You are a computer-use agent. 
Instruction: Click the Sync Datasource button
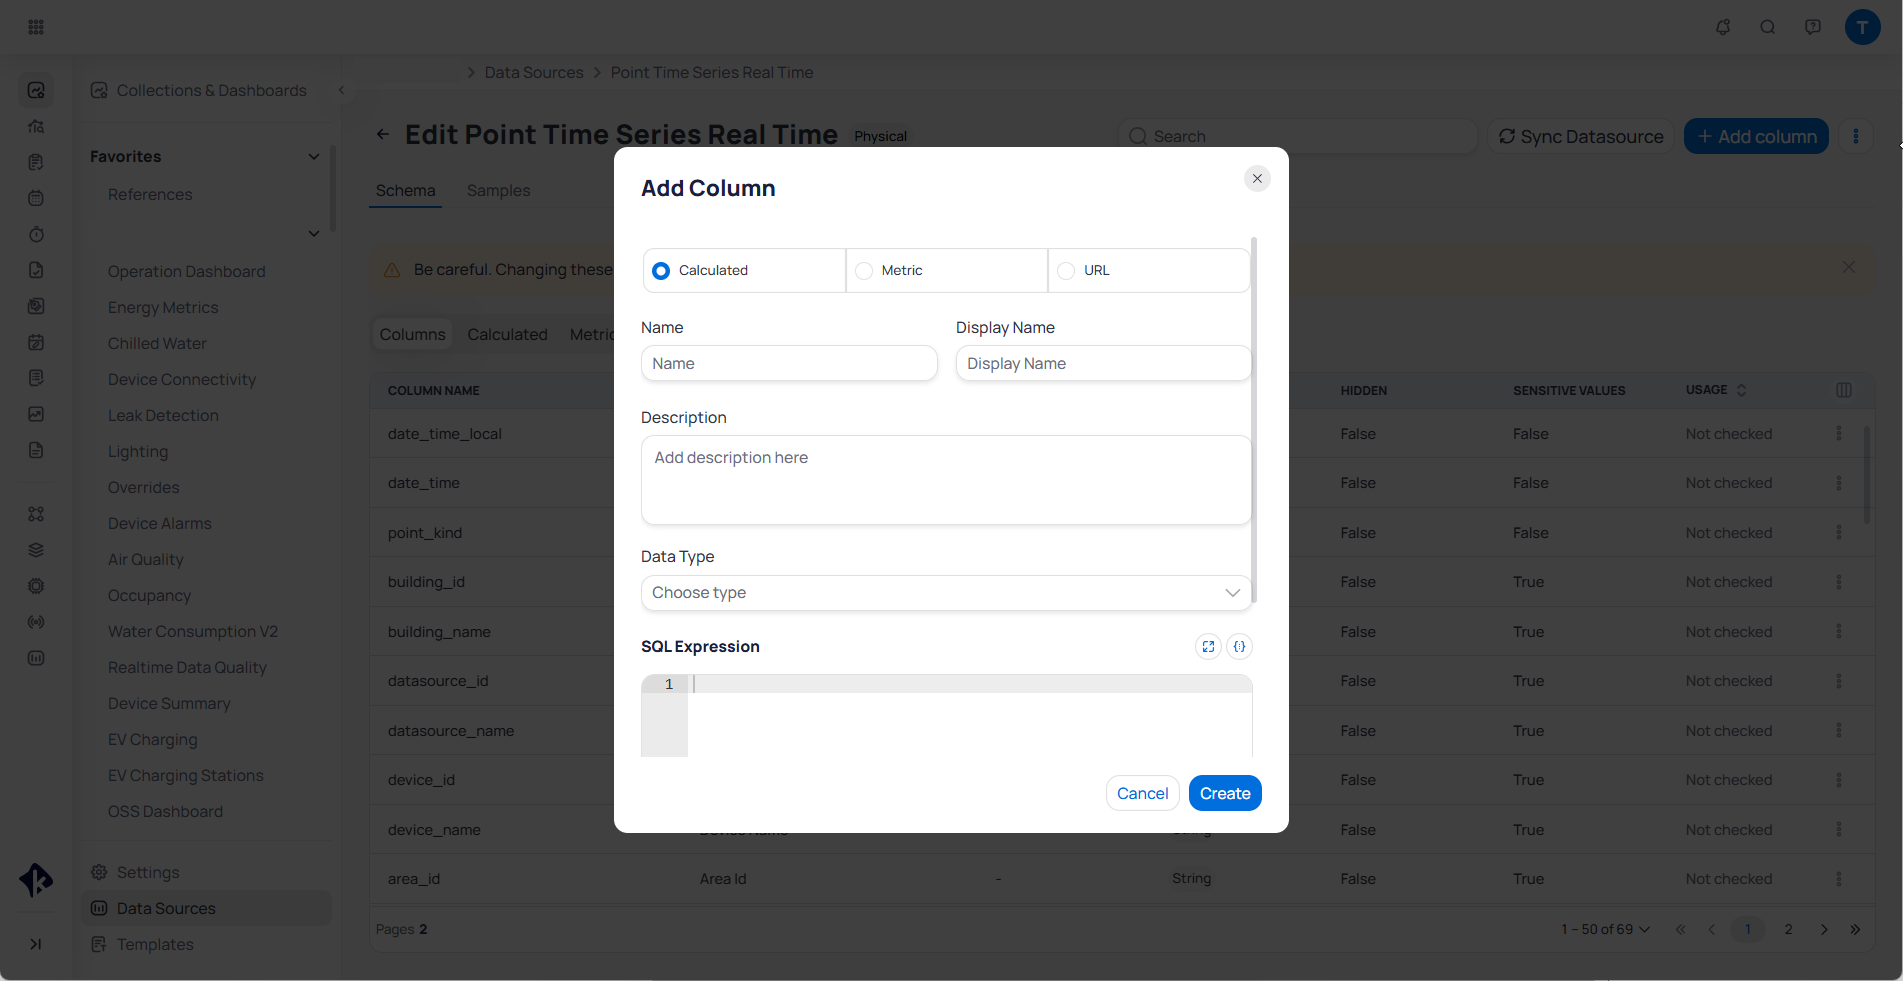(x=1581, y=136)
